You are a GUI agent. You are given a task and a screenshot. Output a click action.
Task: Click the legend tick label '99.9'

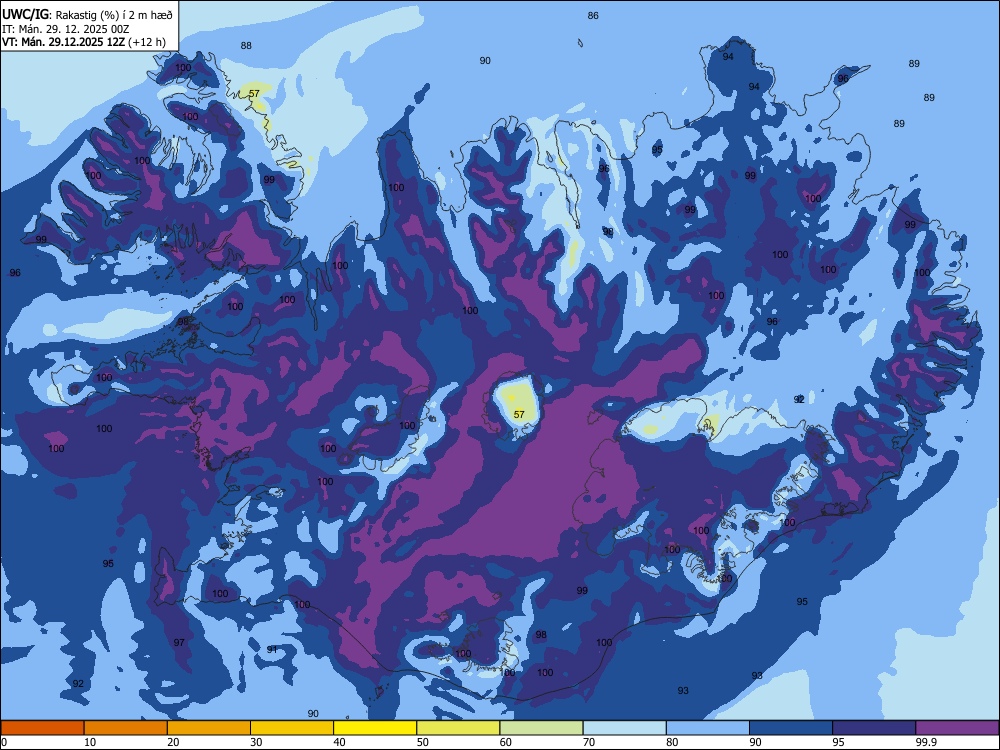coord(925,742)
